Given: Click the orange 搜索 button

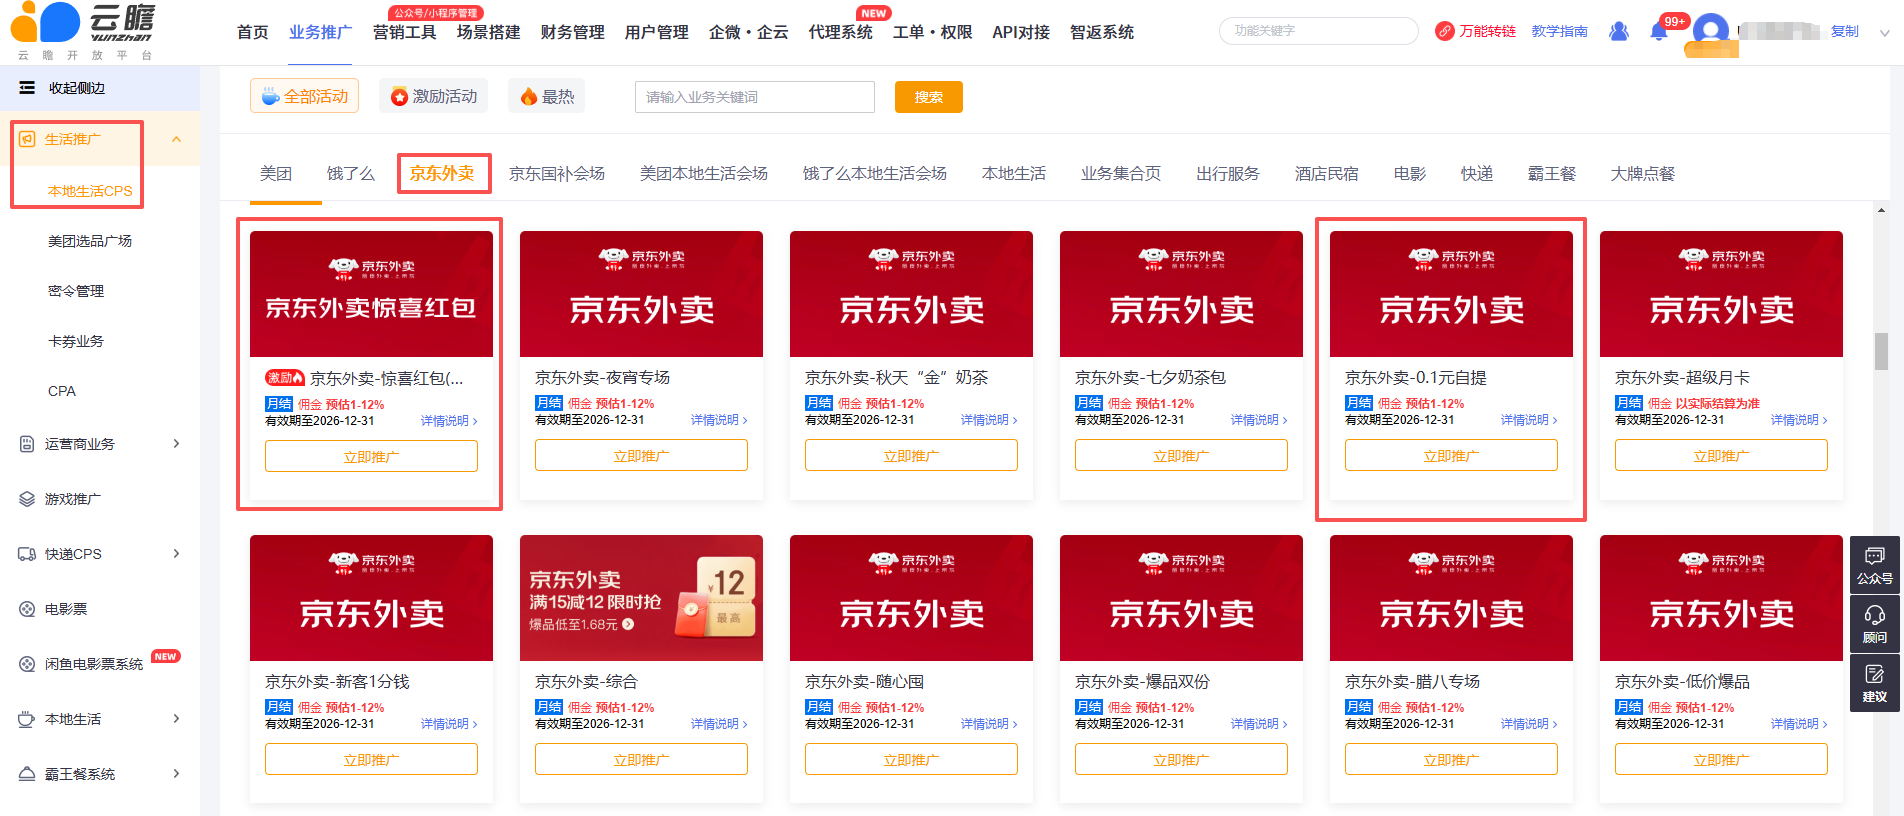Looking at the screenshot, I should pyautogui.click(x=929, y=97).
